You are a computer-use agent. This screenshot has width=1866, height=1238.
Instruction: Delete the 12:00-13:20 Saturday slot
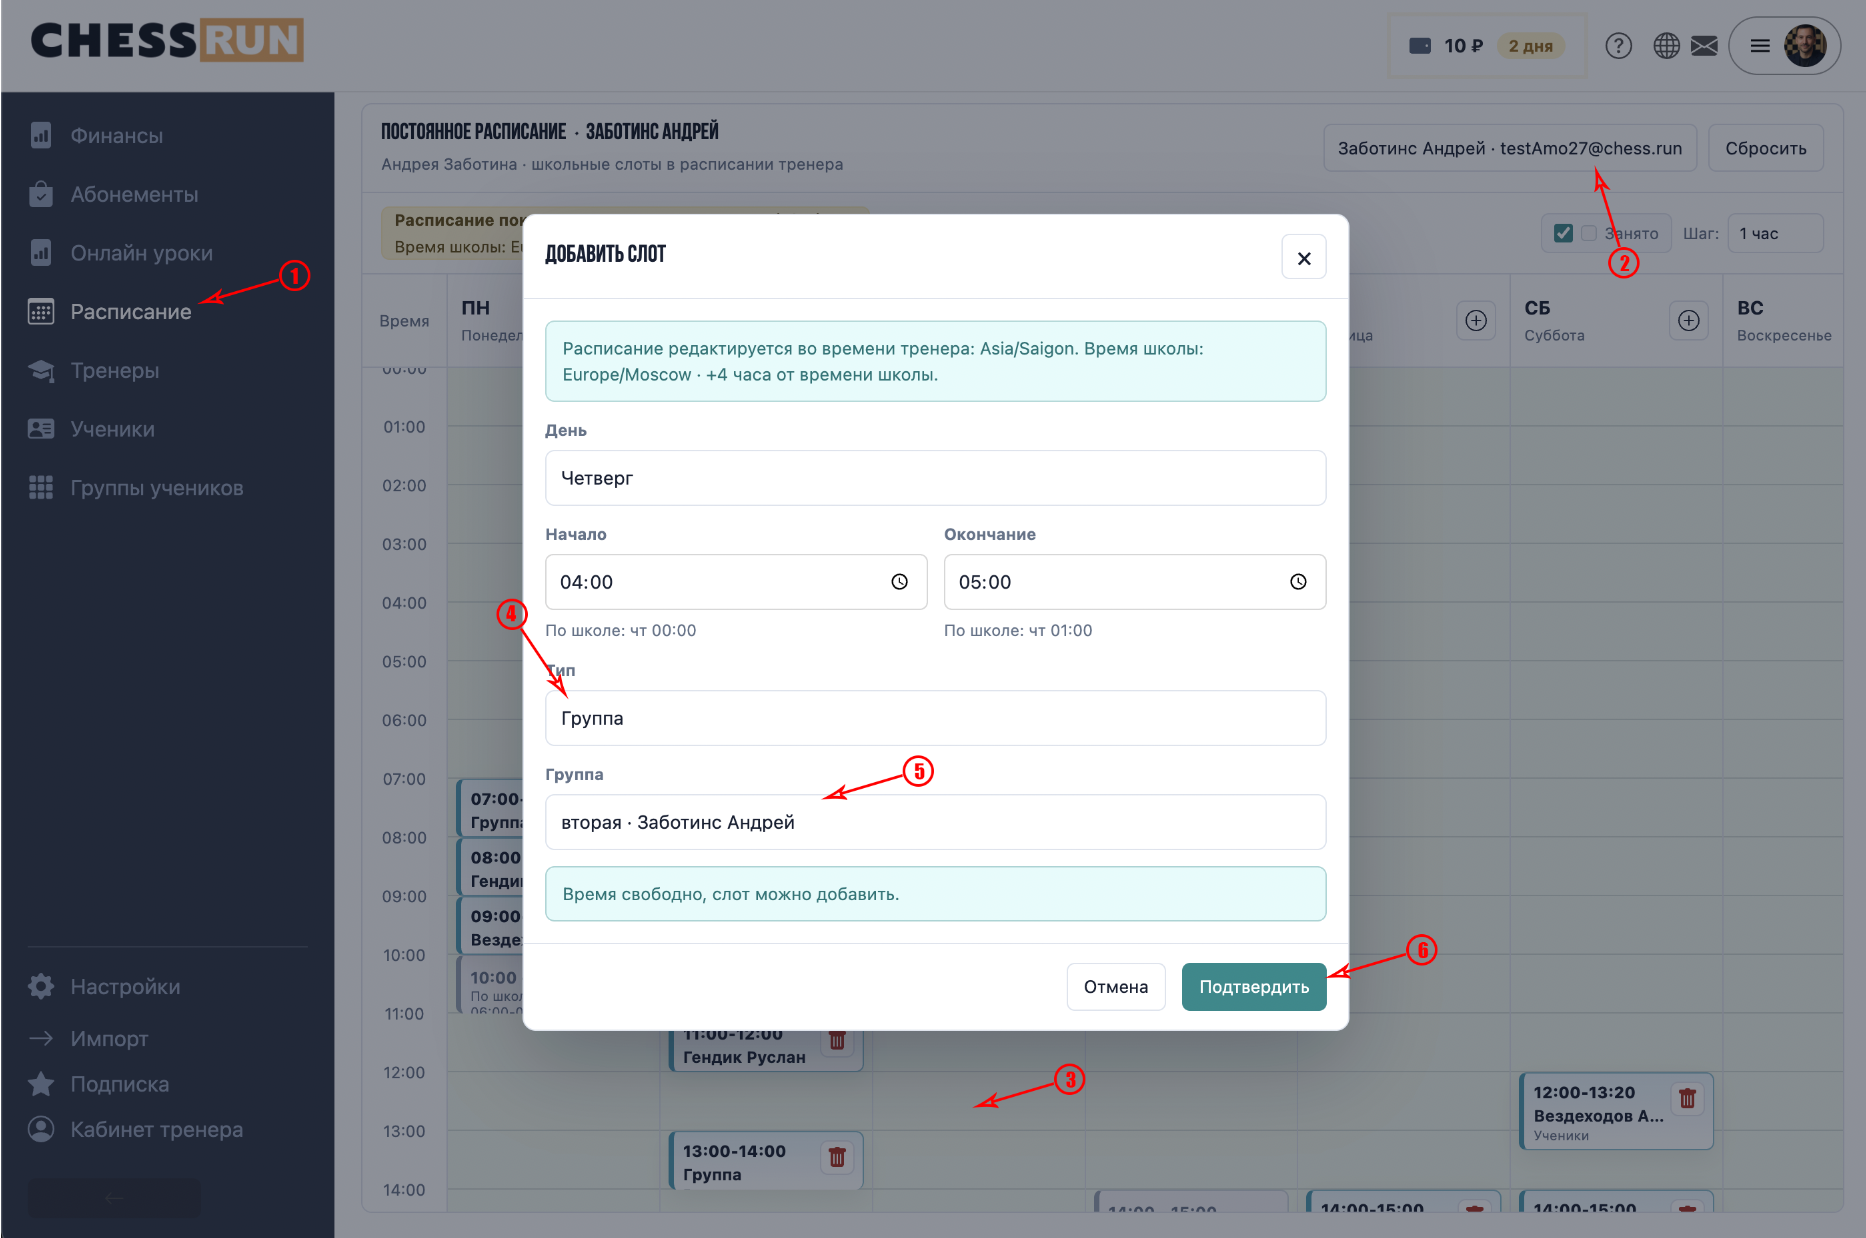click(1688, 1098)
